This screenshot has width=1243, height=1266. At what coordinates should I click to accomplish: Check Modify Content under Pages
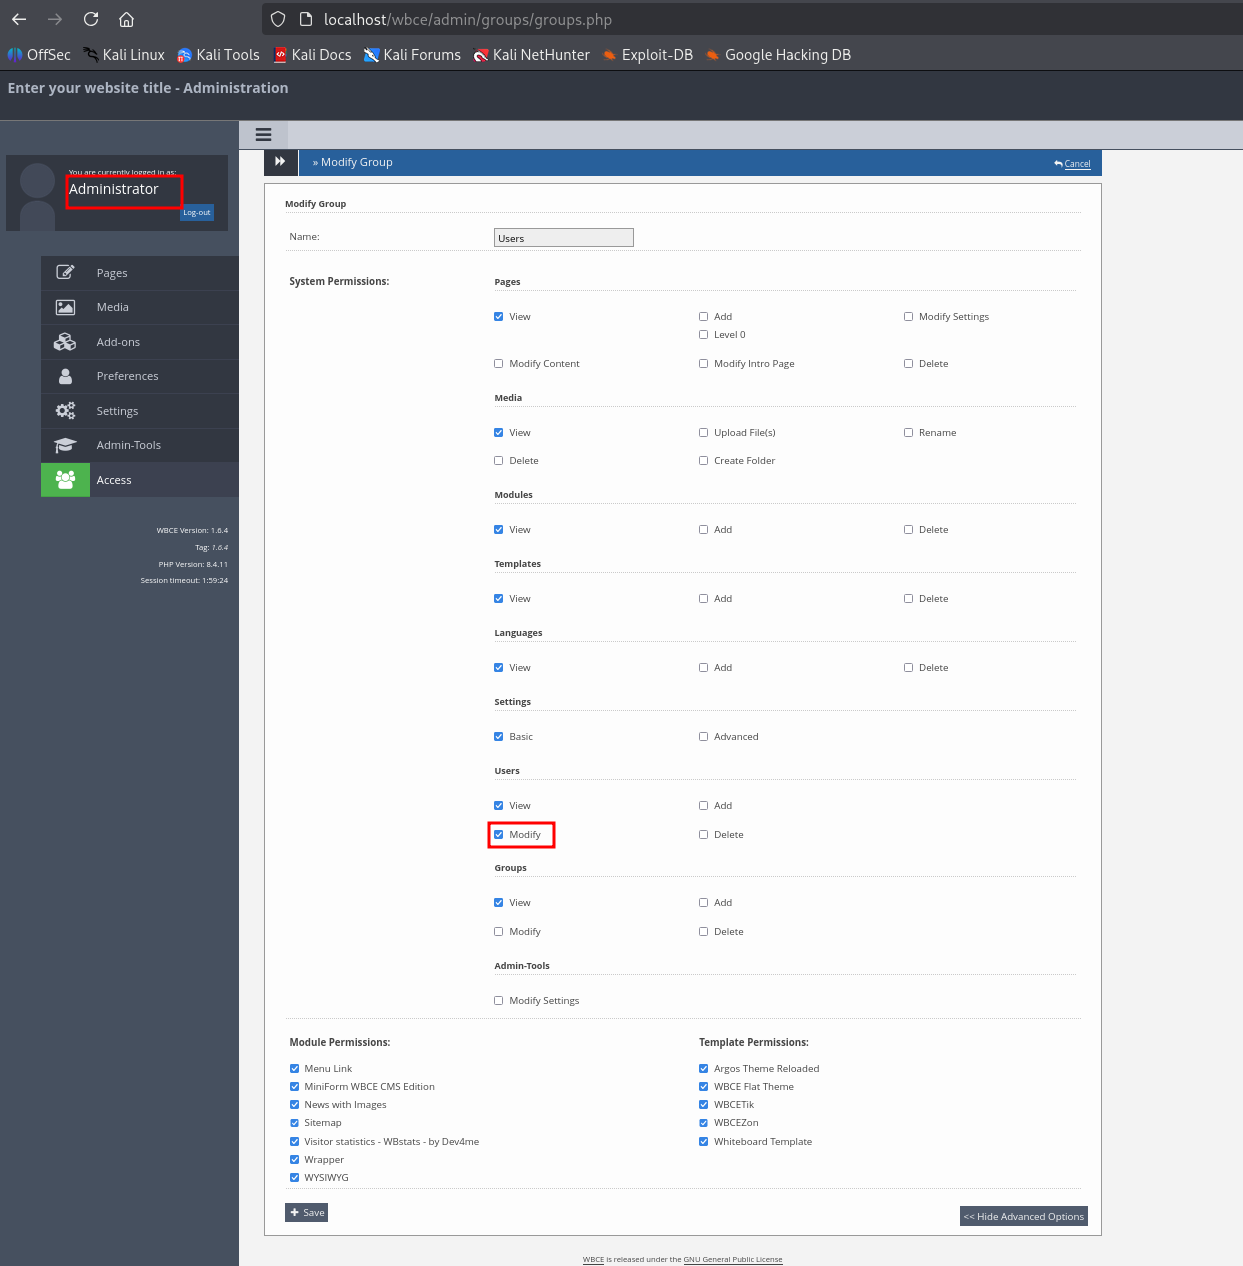tap(499, 363)
